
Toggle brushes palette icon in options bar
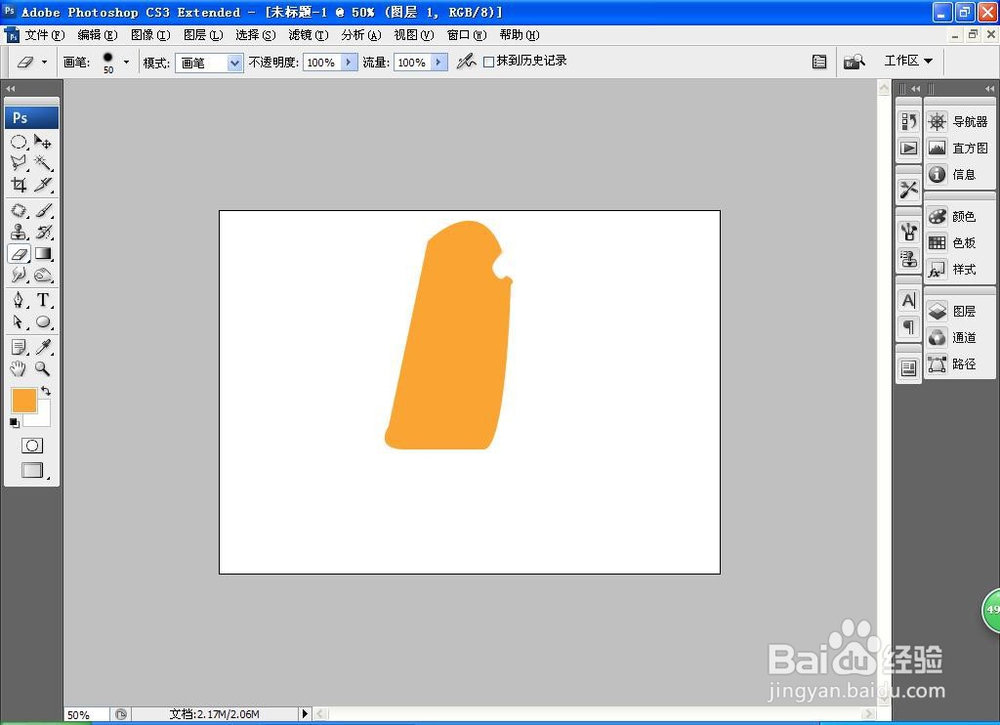coord(820,62)
